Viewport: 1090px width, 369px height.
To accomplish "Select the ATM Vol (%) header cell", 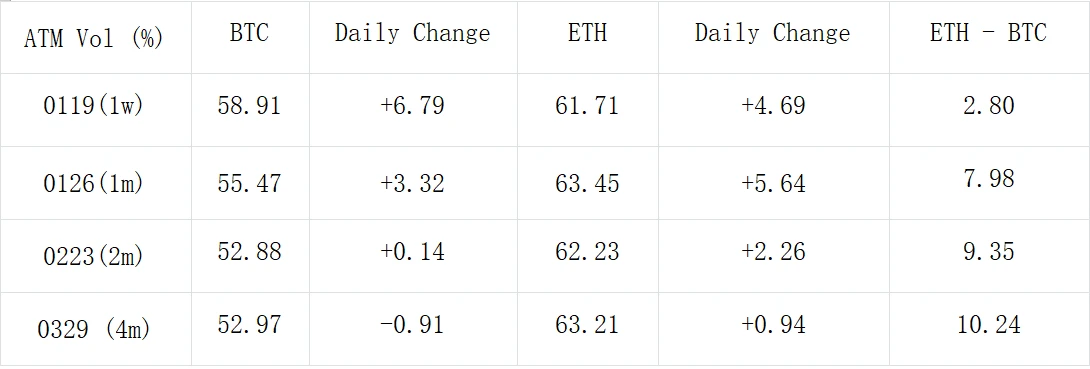I will click(x=94, y=38).
